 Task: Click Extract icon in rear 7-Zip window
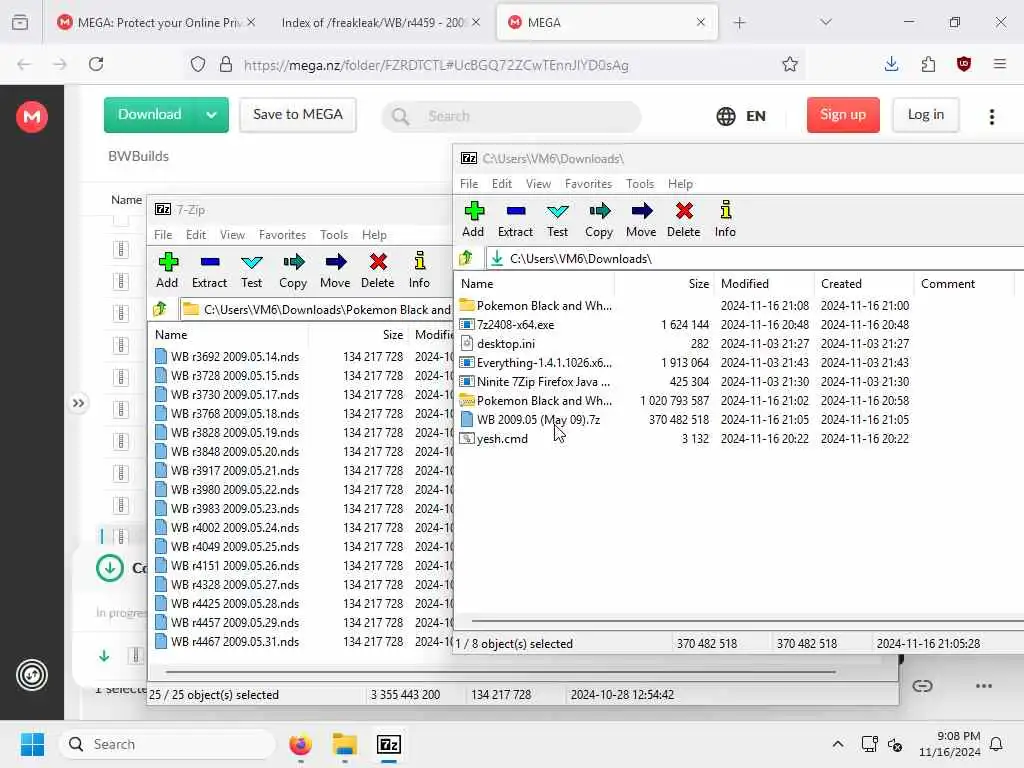[210, 262]
